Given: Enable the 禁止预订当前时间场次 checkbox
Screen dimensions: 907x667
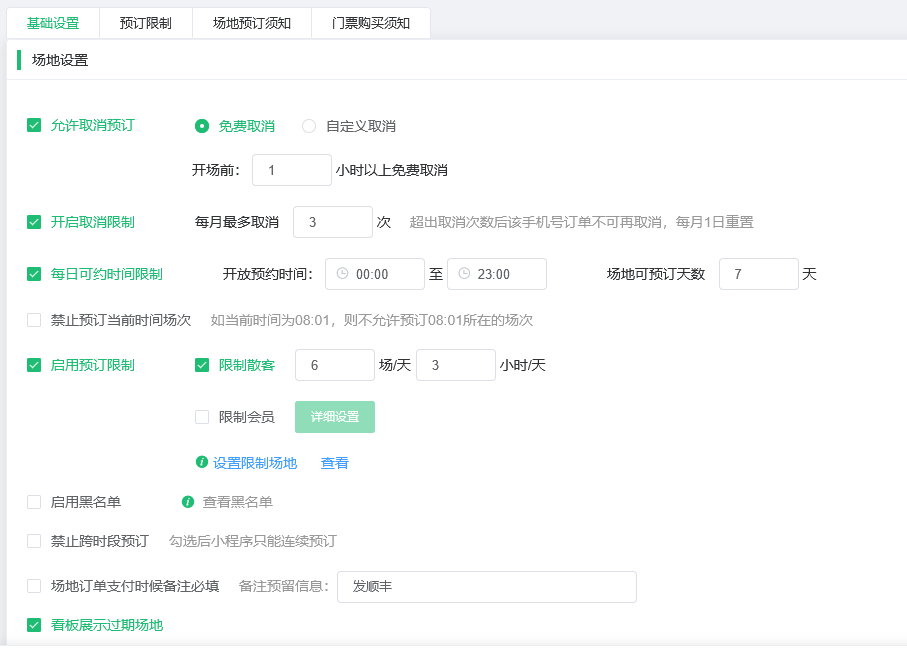Looking at the screenshot, I should point(34,320).
